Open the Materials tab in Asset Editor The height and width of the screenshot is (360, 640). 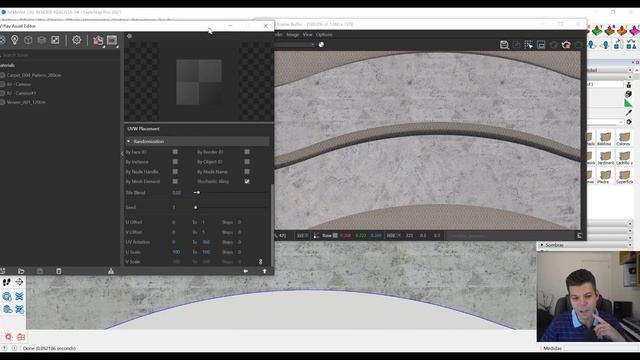(x=2, y=40)
